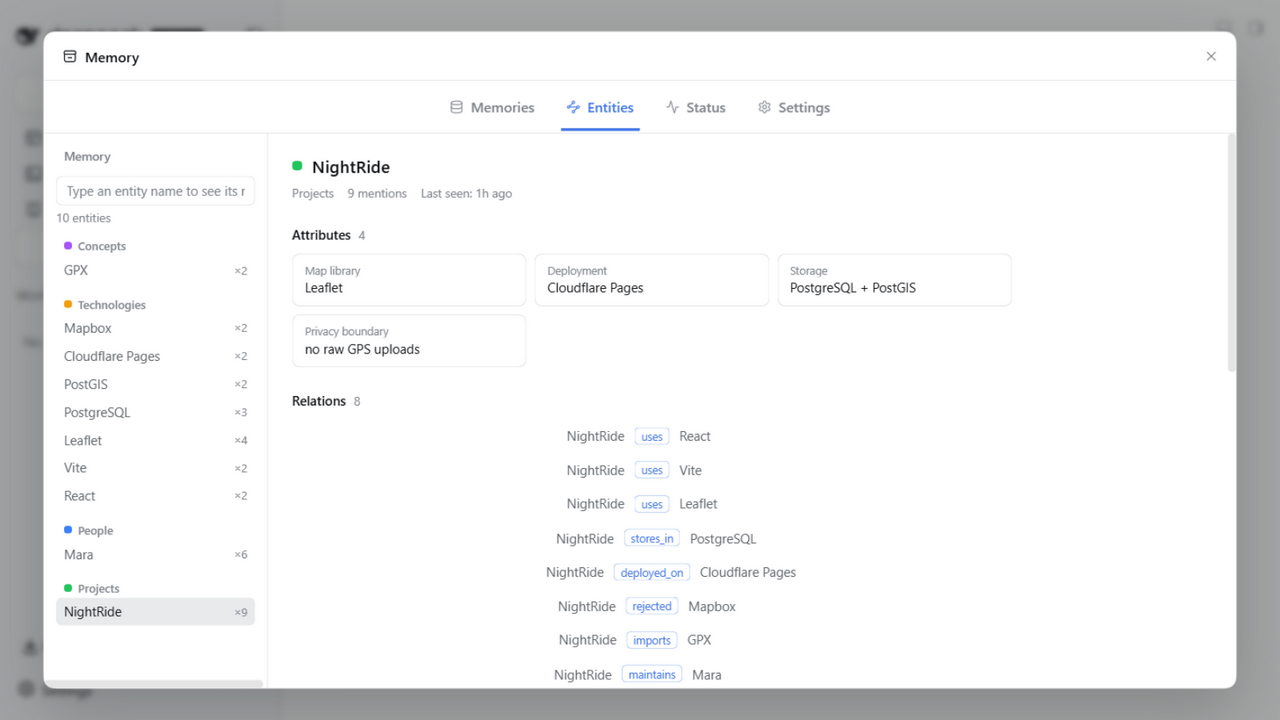Click the 'Concepts' group header in the sidebar
1280x720 pixels.
coord(102,246)
